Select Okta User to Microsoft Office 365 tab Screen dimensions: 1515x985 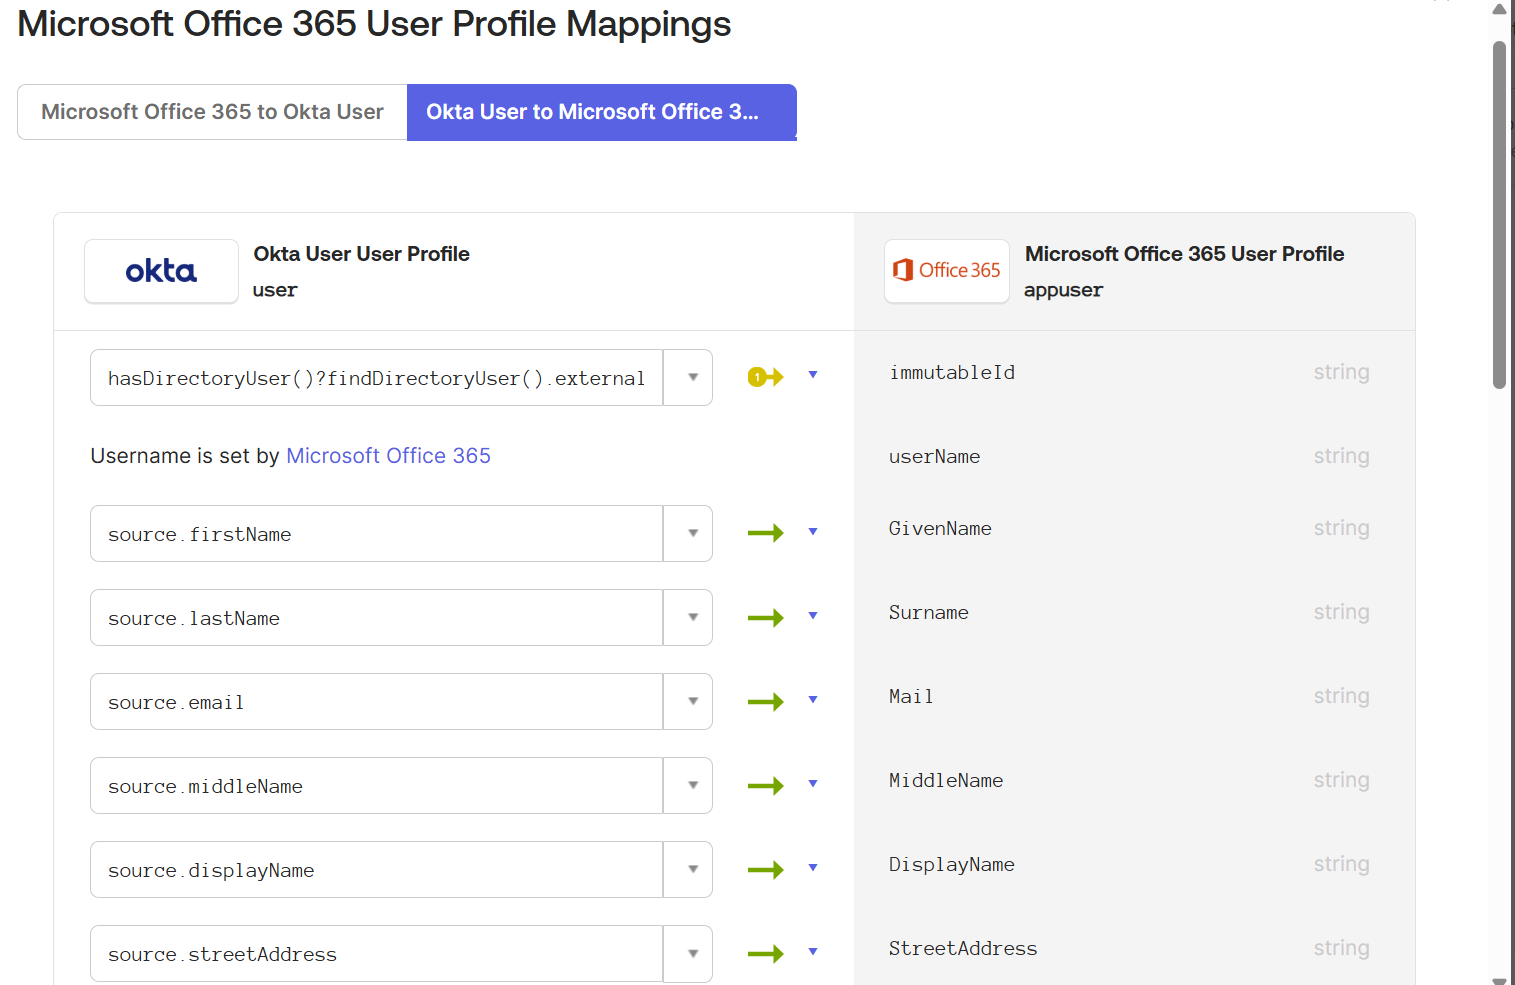coord(602,112)
